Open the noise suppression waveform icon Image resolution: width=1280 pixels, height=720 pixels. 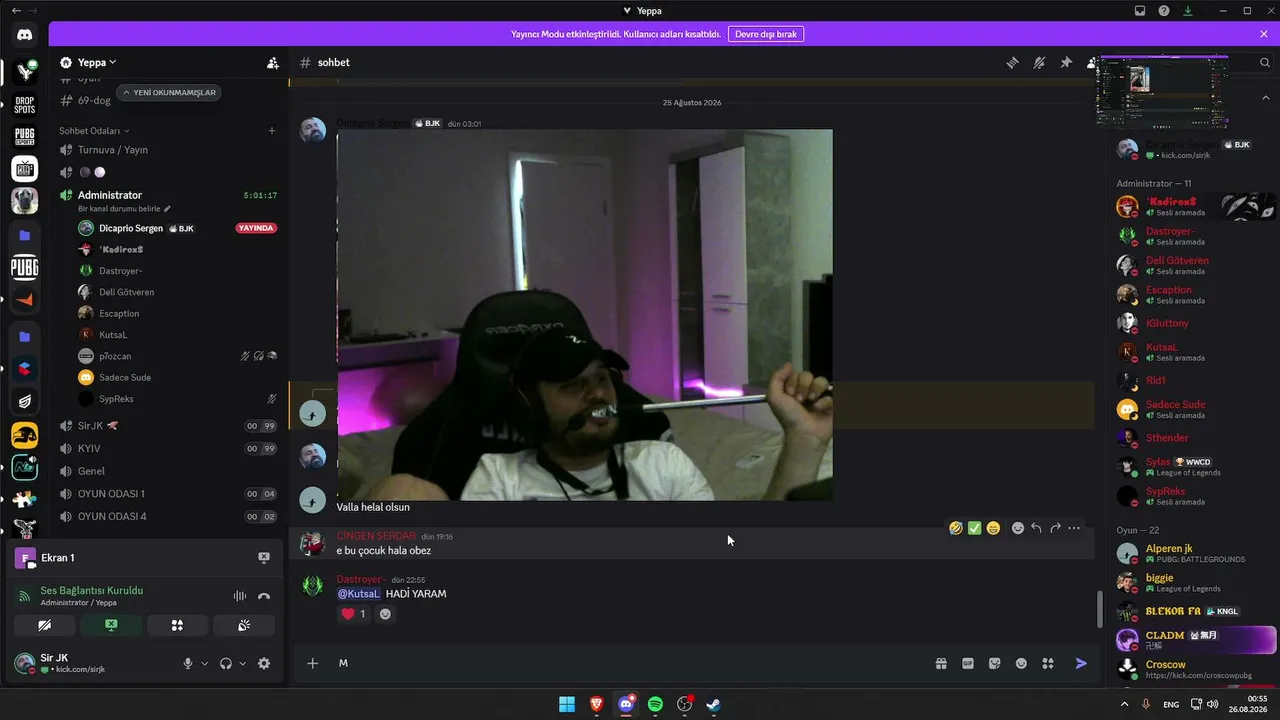pos(240,596)
